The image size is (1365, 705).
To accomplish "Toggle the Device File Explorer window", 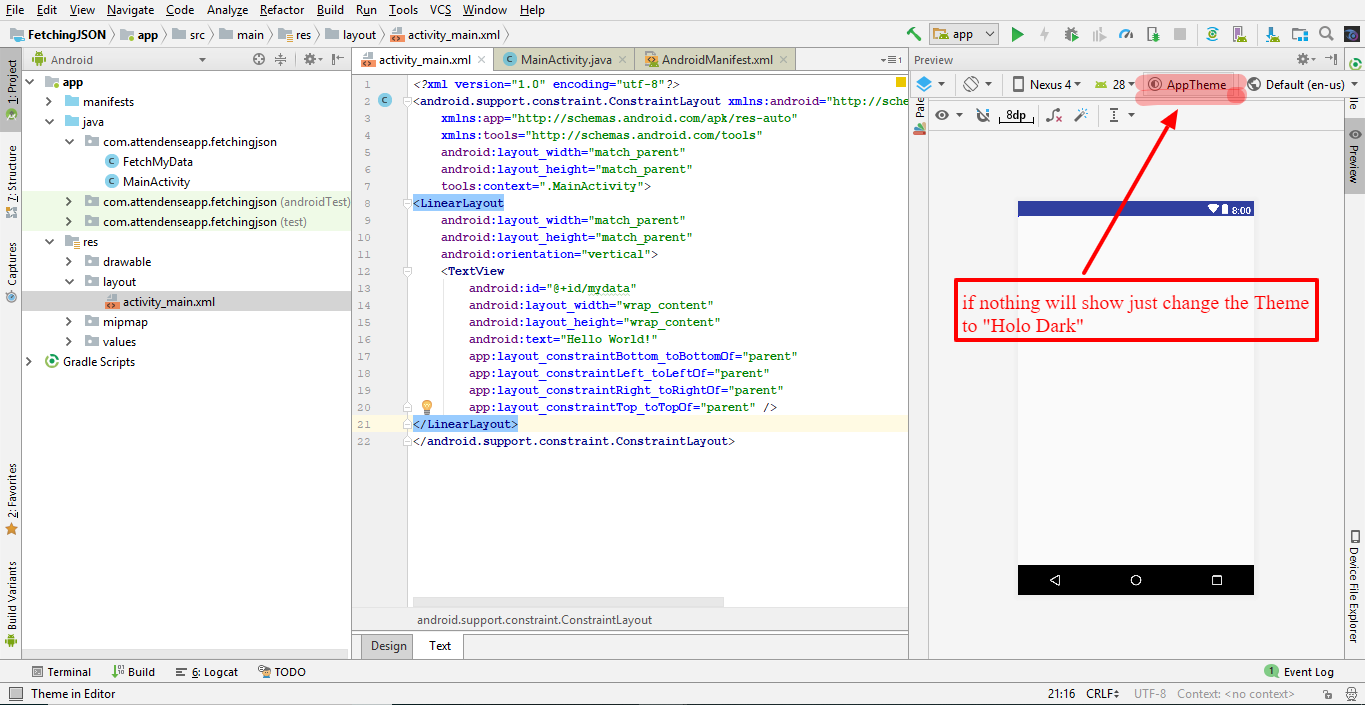I will tap(1354, 586).
